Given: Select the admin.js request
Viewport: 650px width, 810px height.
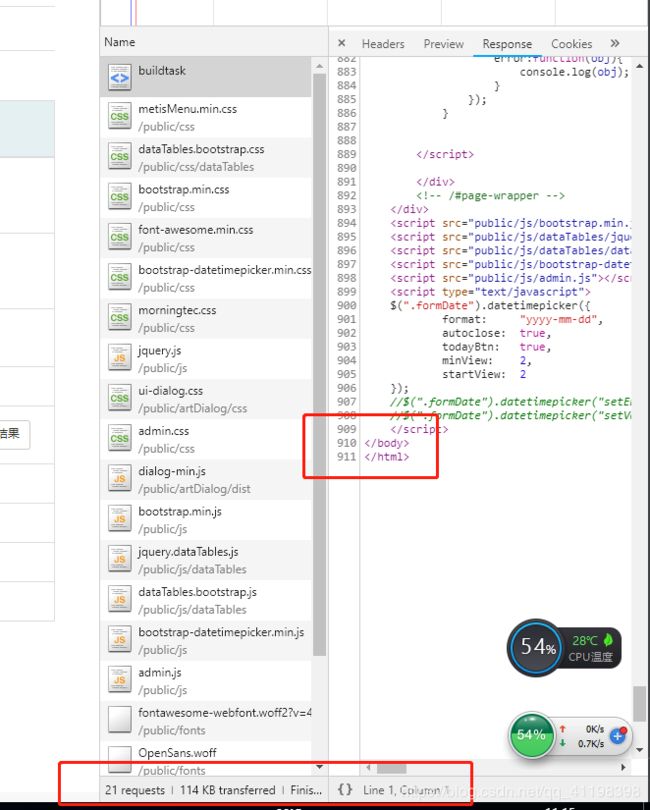Looking at the screenshot, I should tap(206, 681).
